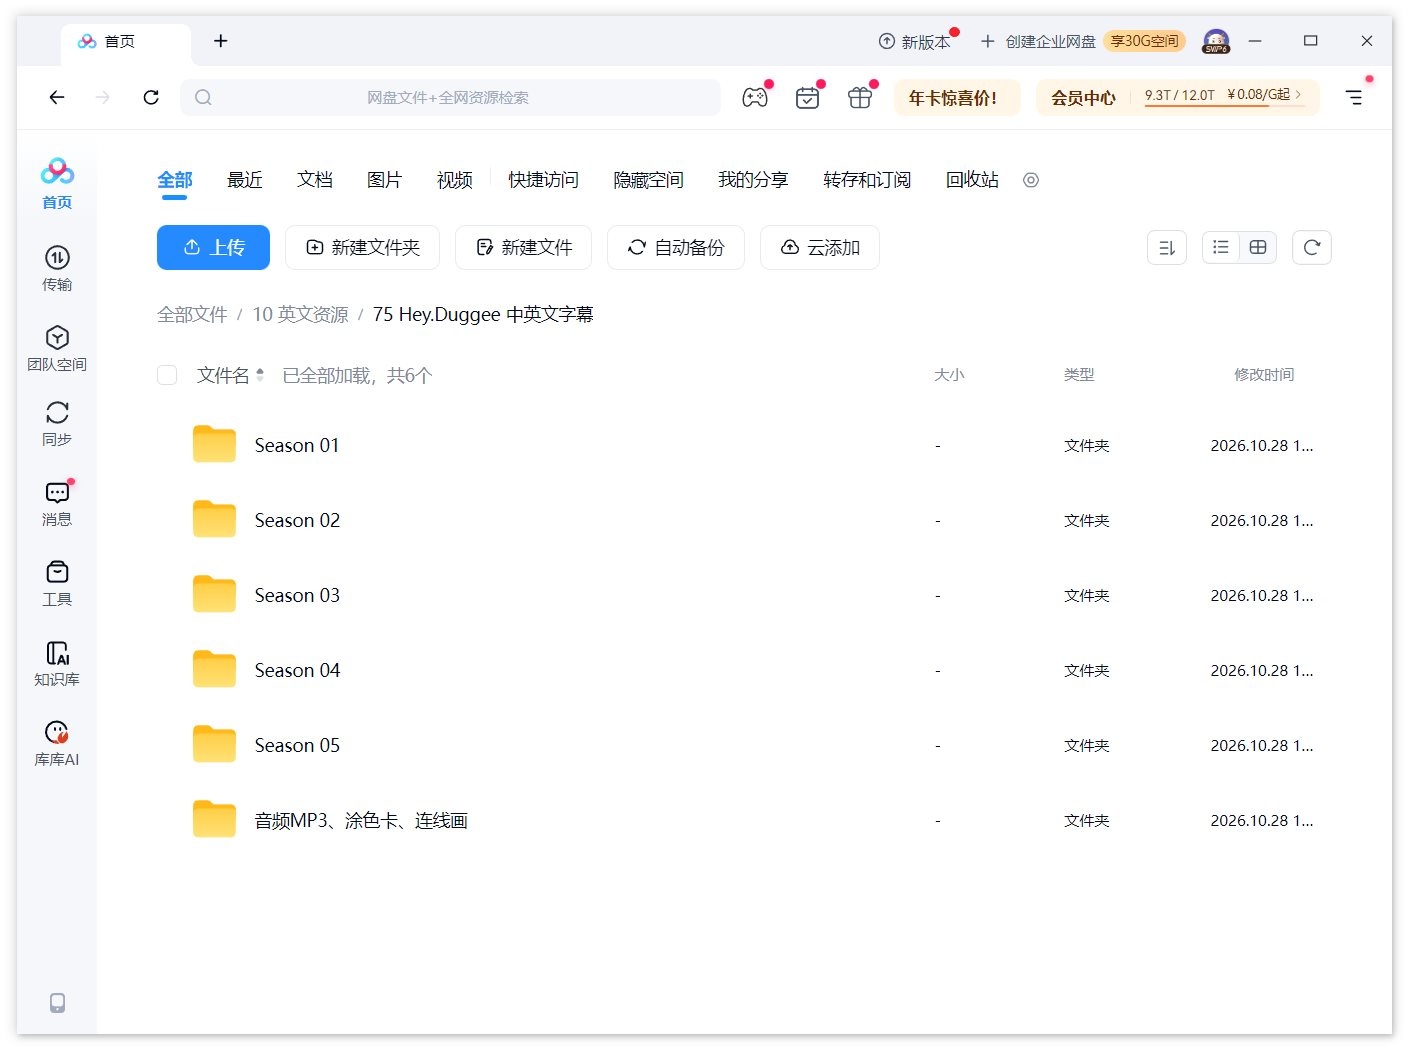Screen dimensions: 1412x1056
Task: Select the 文档 tab
Action: coord(315,180)
